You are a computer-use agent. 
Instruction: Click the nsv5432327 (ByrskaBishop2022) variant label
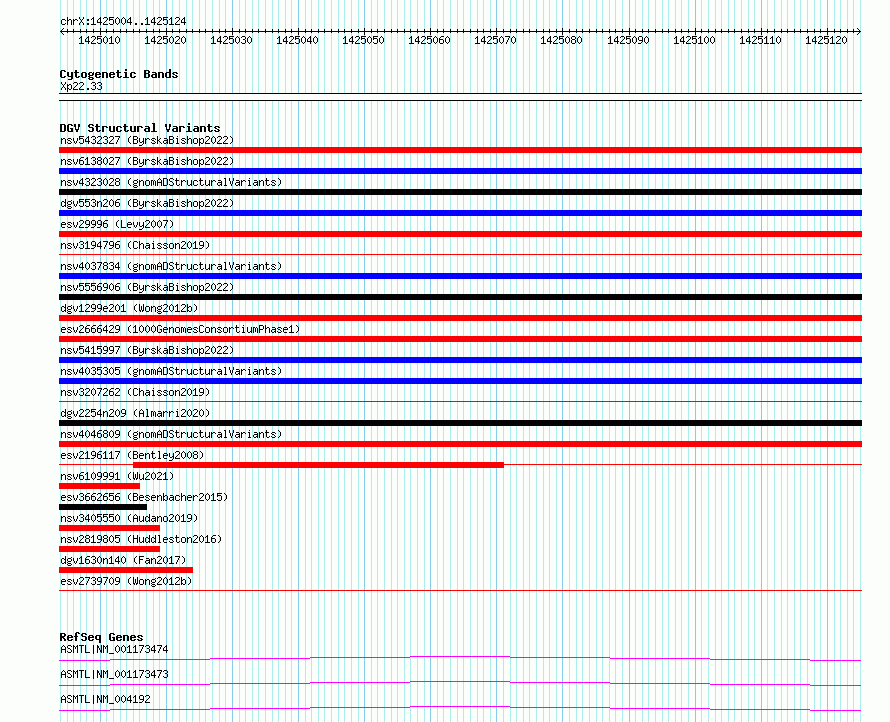[146, 140]
